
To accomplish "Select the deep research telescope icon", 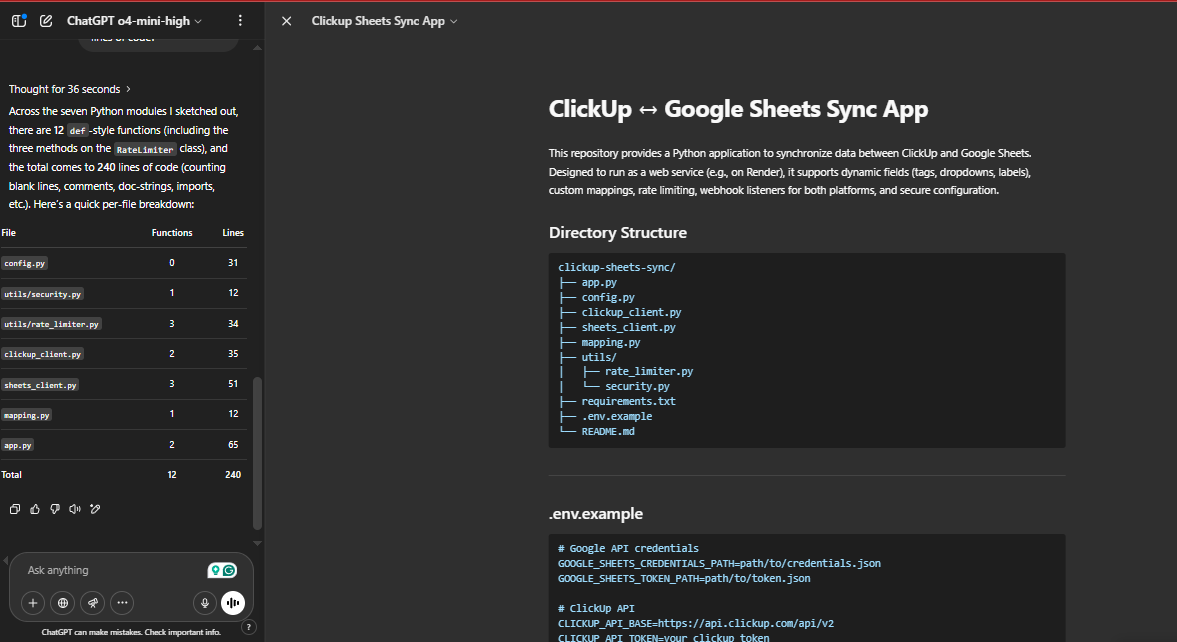I will tap(92, 602).
